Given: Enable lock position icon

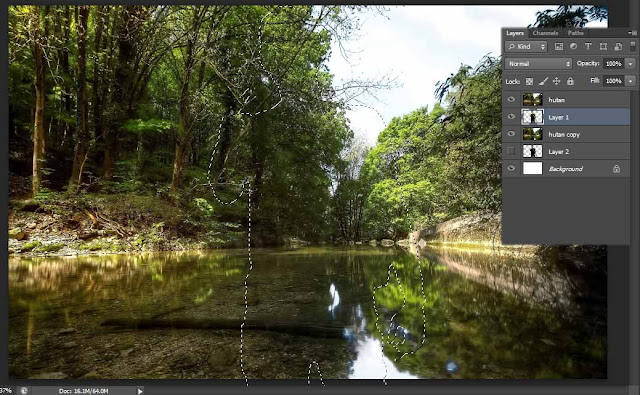Looking at the screenshot, I should pyautogui.click(x=556, y=81).
